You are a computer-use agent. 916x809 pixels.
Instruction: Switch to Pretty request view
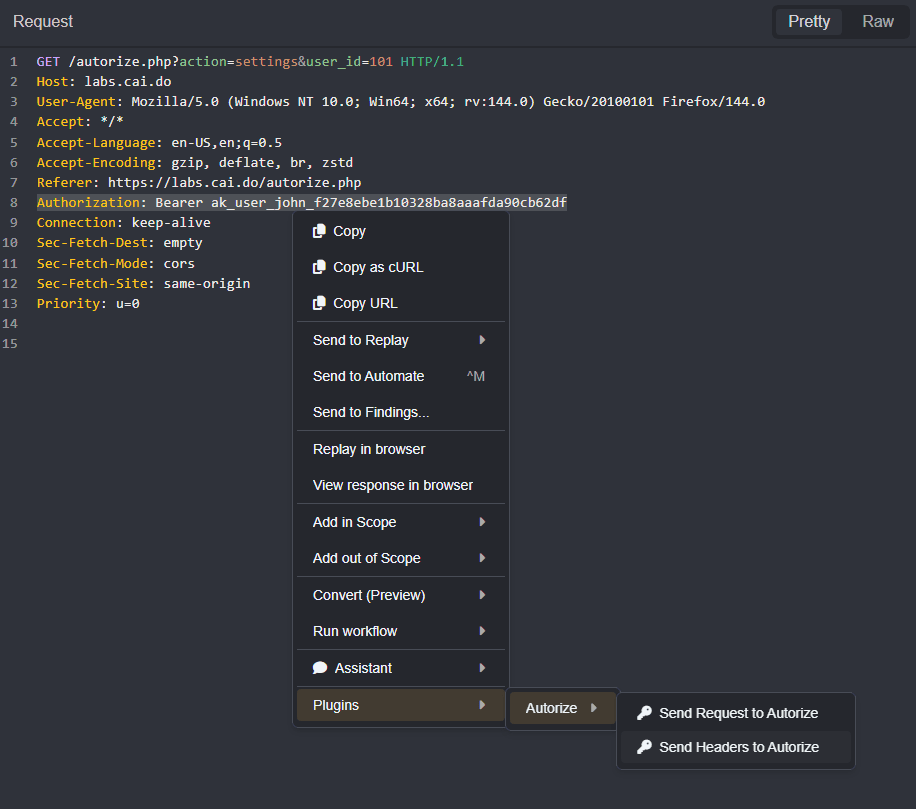[x=808, y=22]
